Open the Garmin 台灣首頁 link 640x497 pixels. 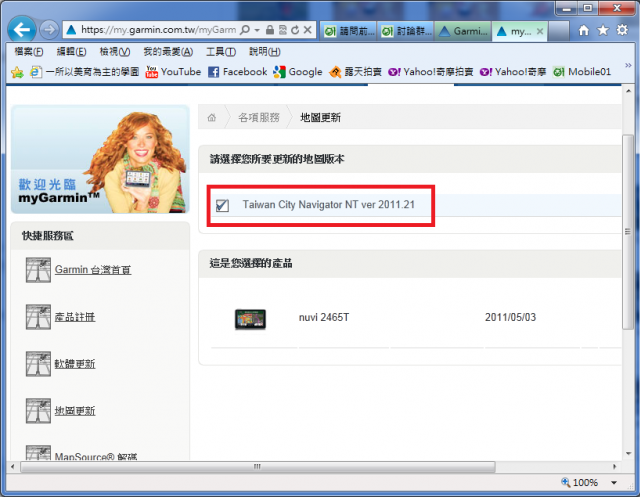(x=93, y=270)
